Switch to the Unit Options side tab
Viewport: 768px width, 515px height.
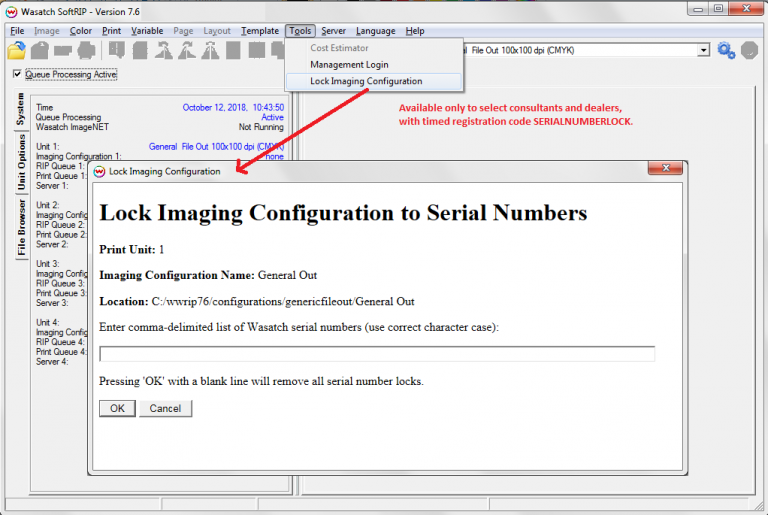21,163
